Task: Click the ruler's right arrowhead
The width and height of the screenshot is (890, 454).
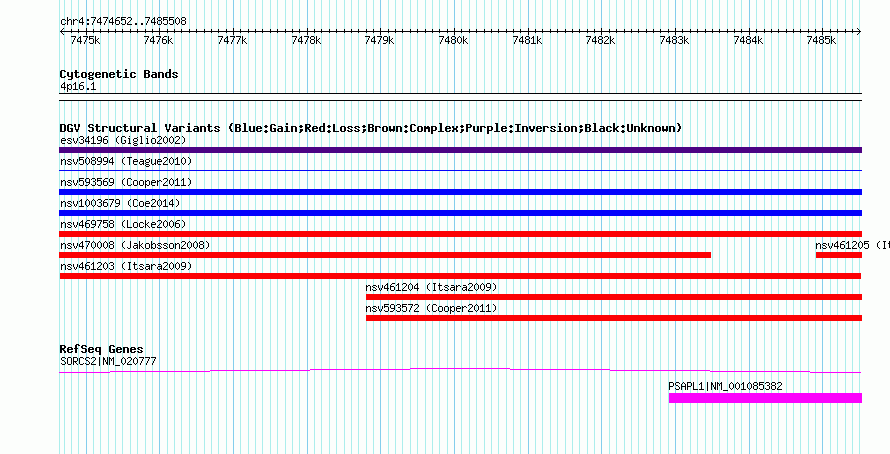Action: tap(859, 32)
